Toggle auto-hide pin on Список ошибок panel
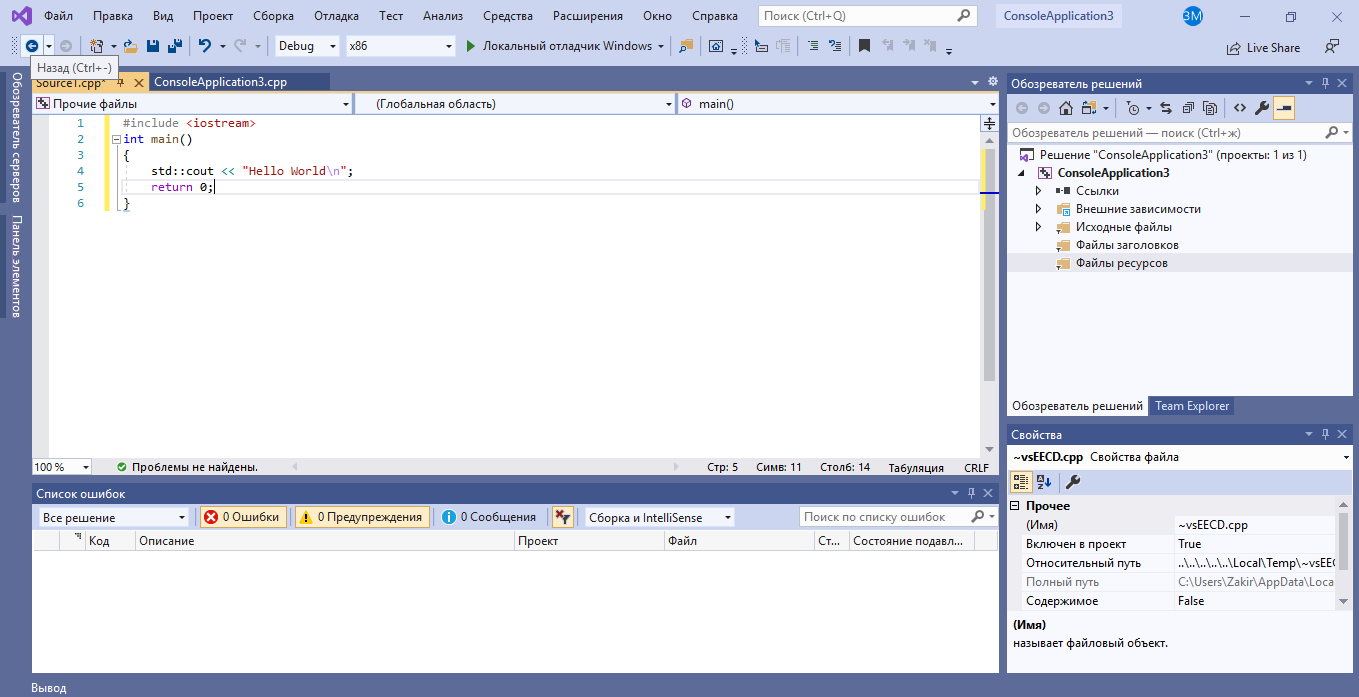The image size is (1359, 697). click(970, 494)
